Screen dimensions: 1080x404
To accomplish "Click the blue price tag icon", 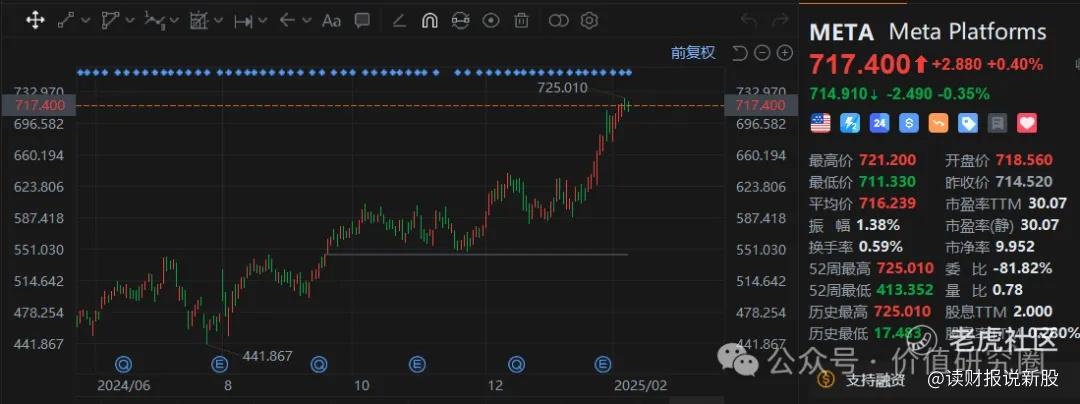I will pos(968,123).
